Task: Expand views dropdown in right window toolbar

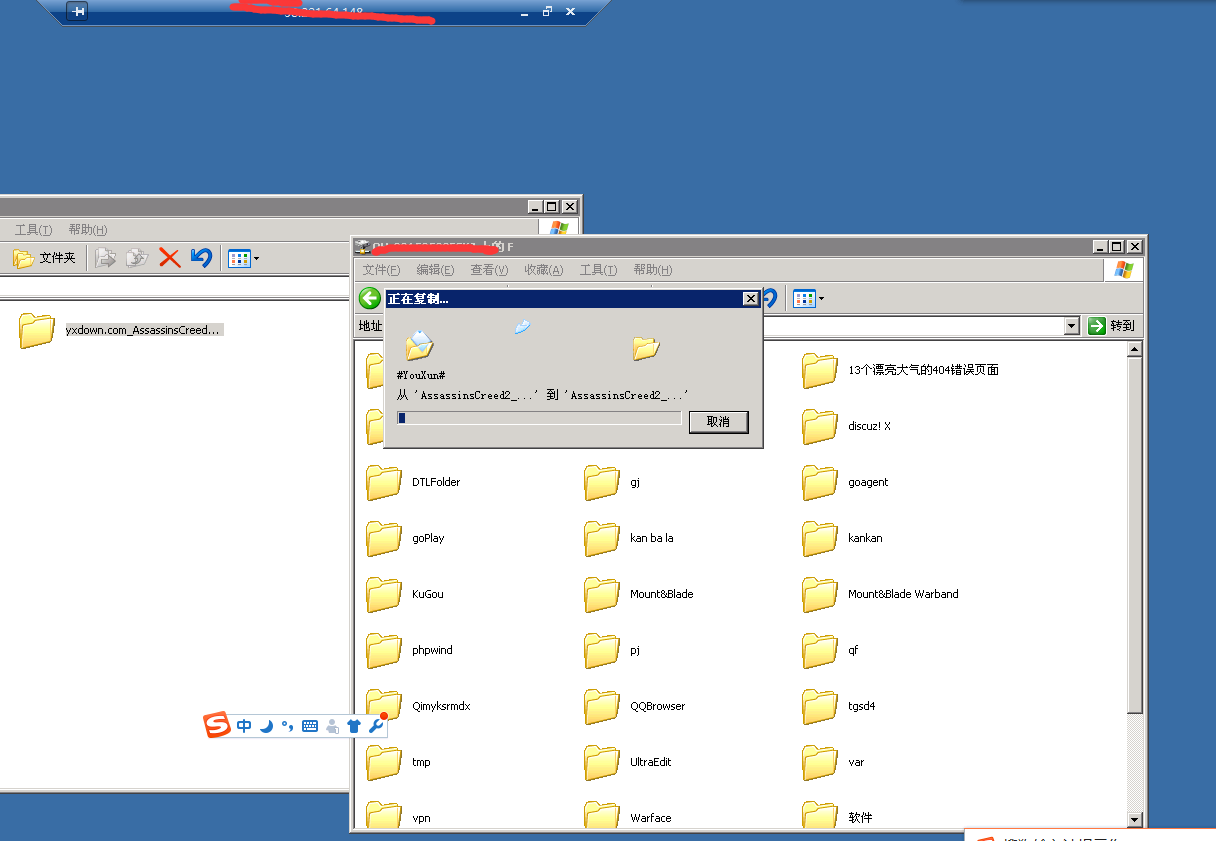Action: click(x=821, y=298)
